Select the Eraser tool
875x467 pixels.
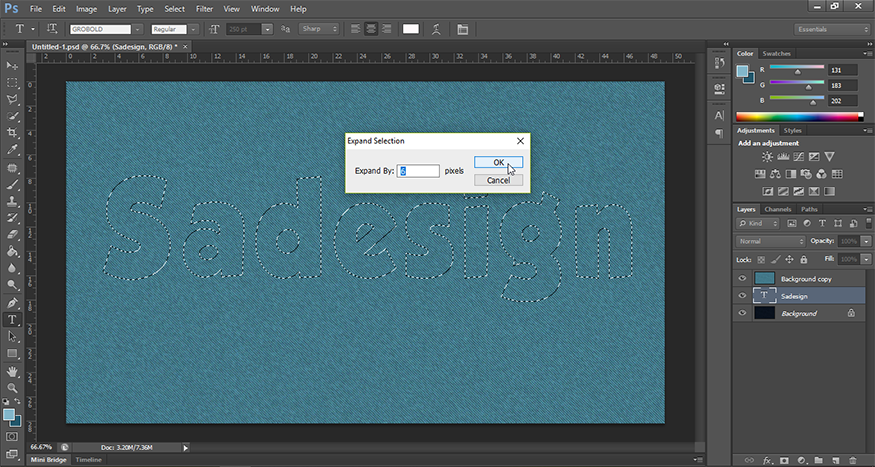(12, 234)
